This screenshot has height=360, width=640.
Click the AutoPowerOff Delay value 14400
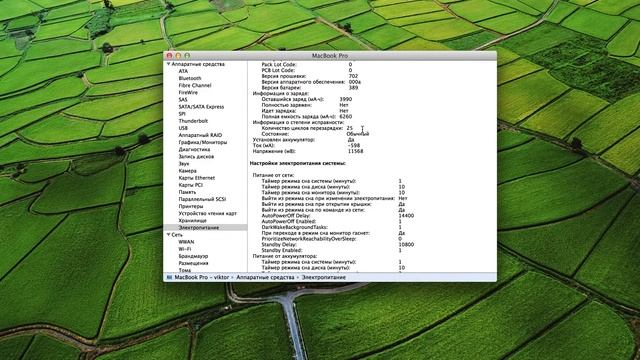(406, 216)
